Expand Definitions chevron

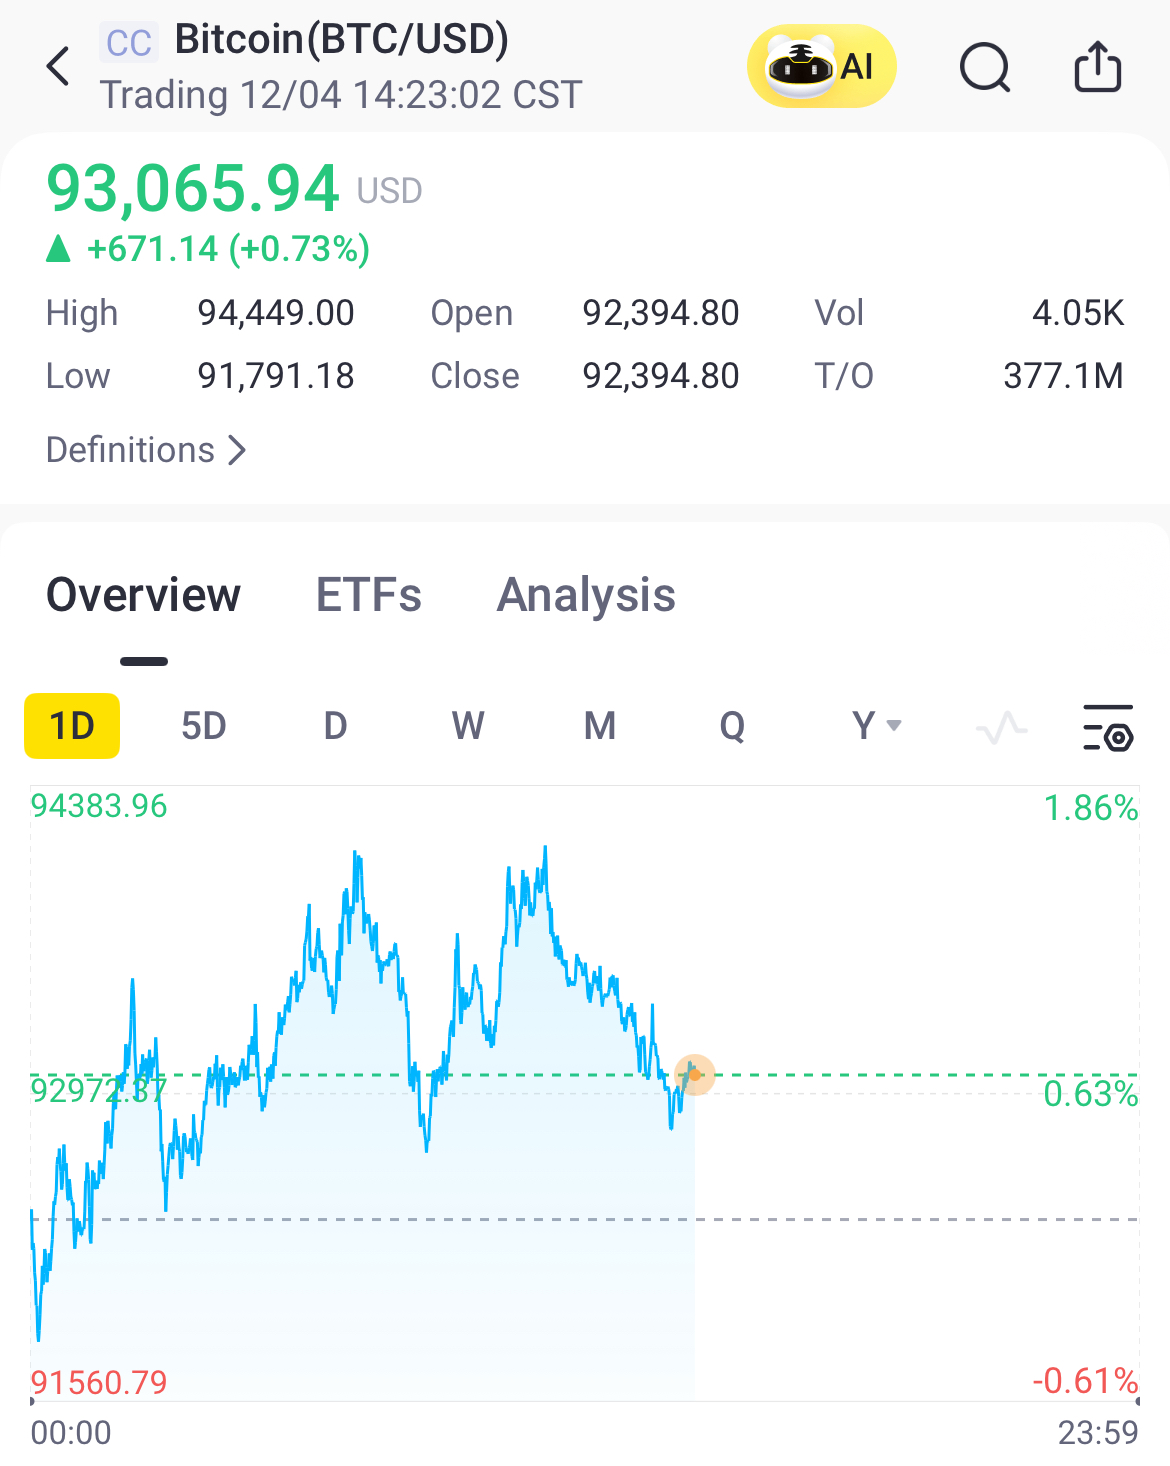pos(237,450)
